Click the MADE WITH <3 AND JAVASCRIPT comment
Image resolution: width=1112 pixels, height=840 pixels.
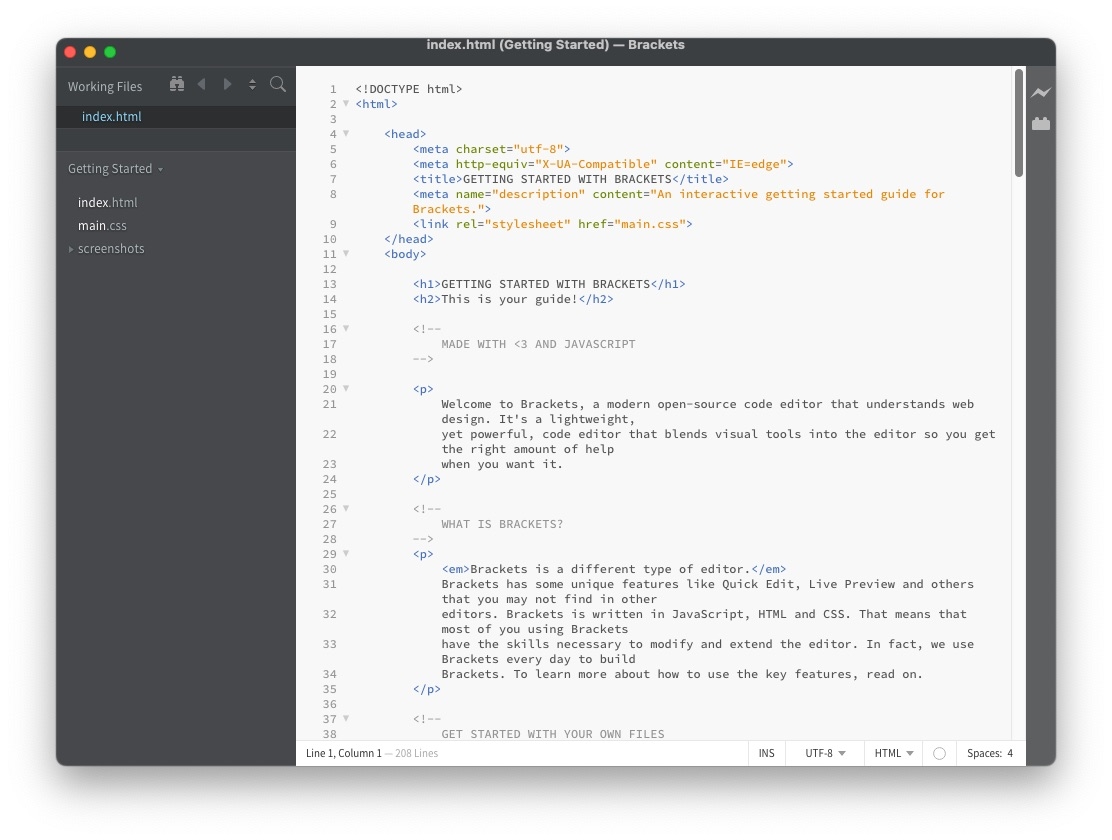point(538,344)
